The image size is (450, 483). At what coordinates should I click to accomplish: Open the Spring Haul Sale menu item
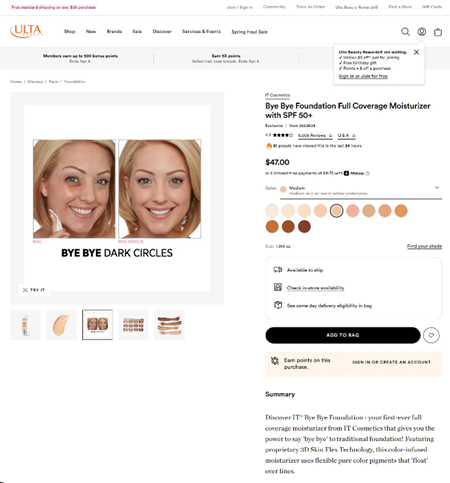249,32
